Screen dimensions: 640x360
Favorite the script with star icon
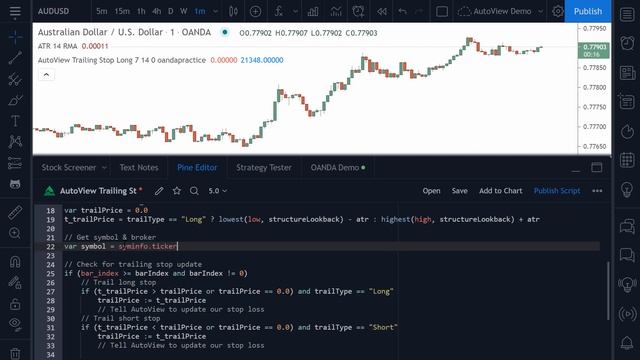point(177,191)
